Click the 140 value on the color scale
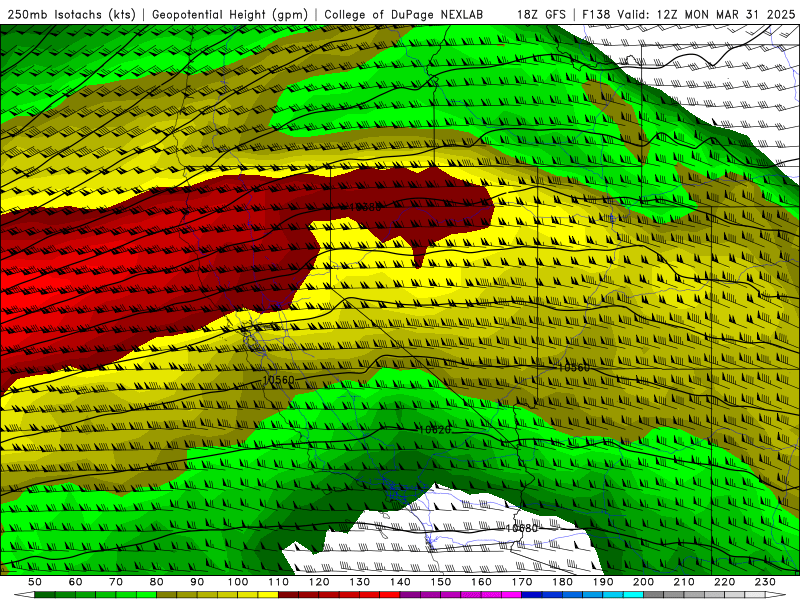The height and width of the screenshot is (600, 800). pyautogui.click(x=400, y=582)
